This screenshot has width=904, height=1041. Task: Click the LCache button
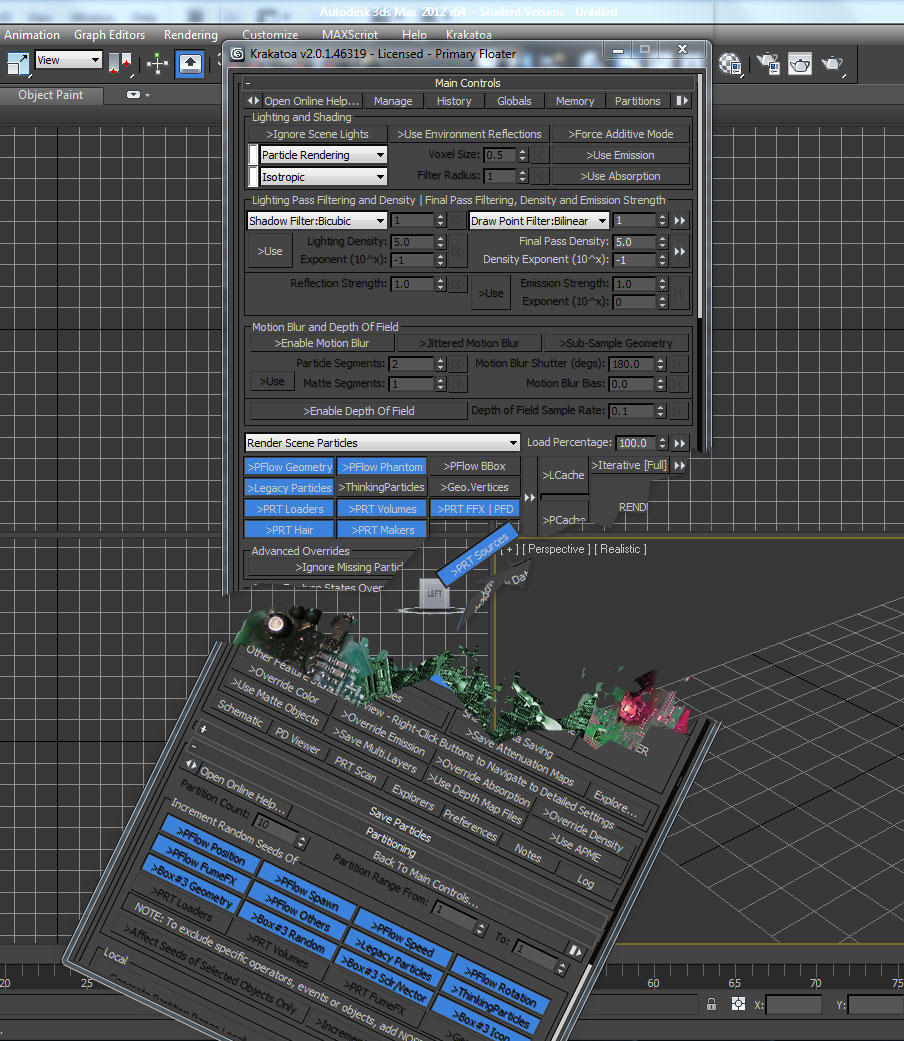tap(563, 475)
